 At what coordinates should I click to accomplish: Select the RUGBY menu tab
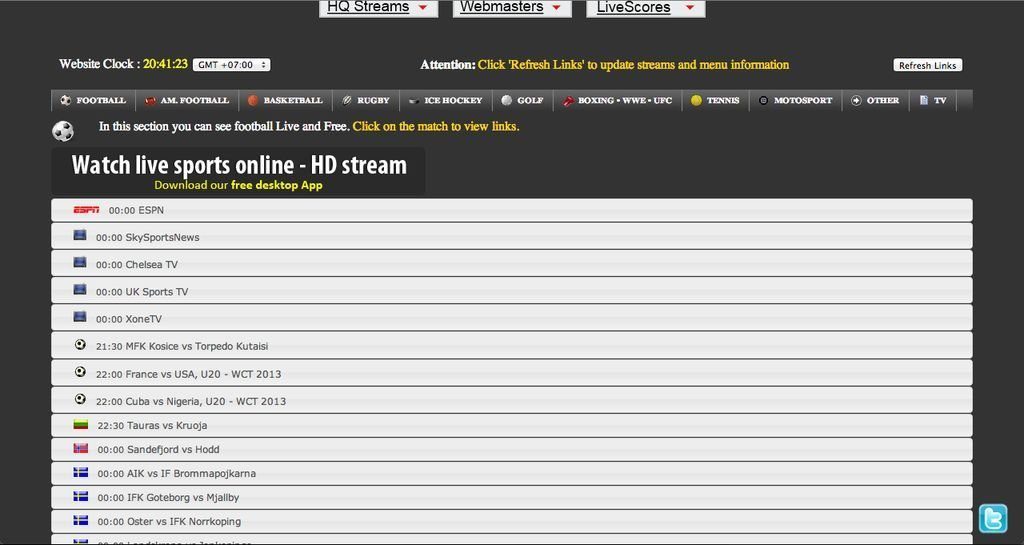pos(366,101)
